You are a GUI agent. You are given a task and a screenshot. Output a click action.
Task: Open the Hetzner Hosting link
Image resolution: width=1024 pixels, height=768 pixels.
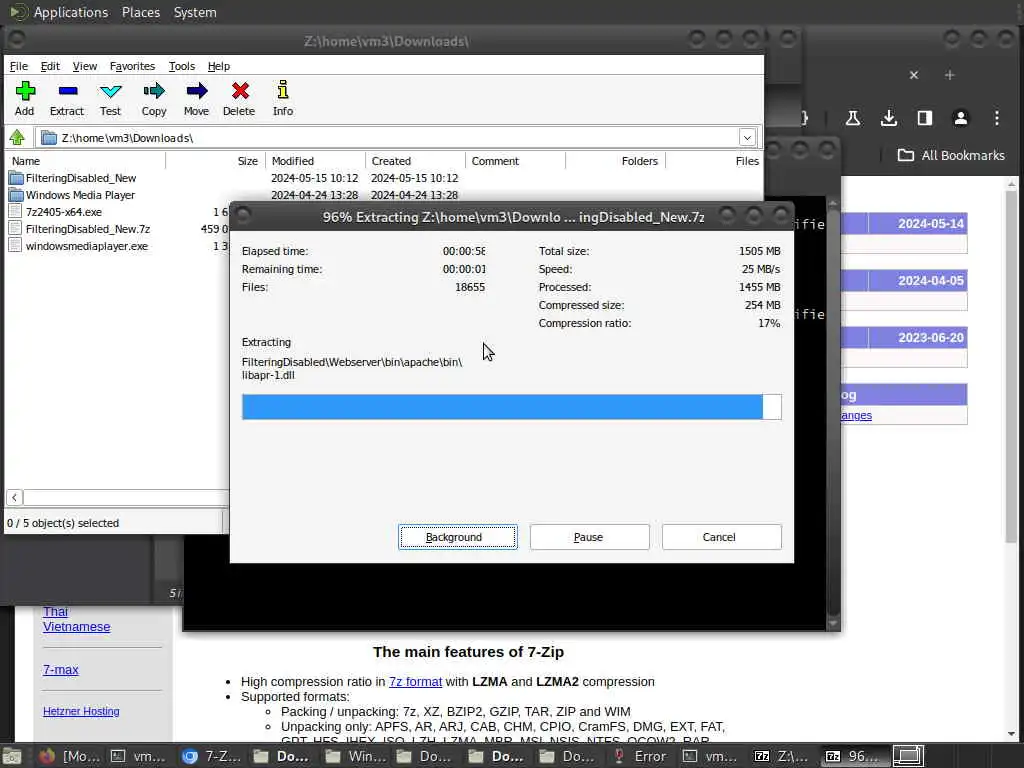[81, 711]
